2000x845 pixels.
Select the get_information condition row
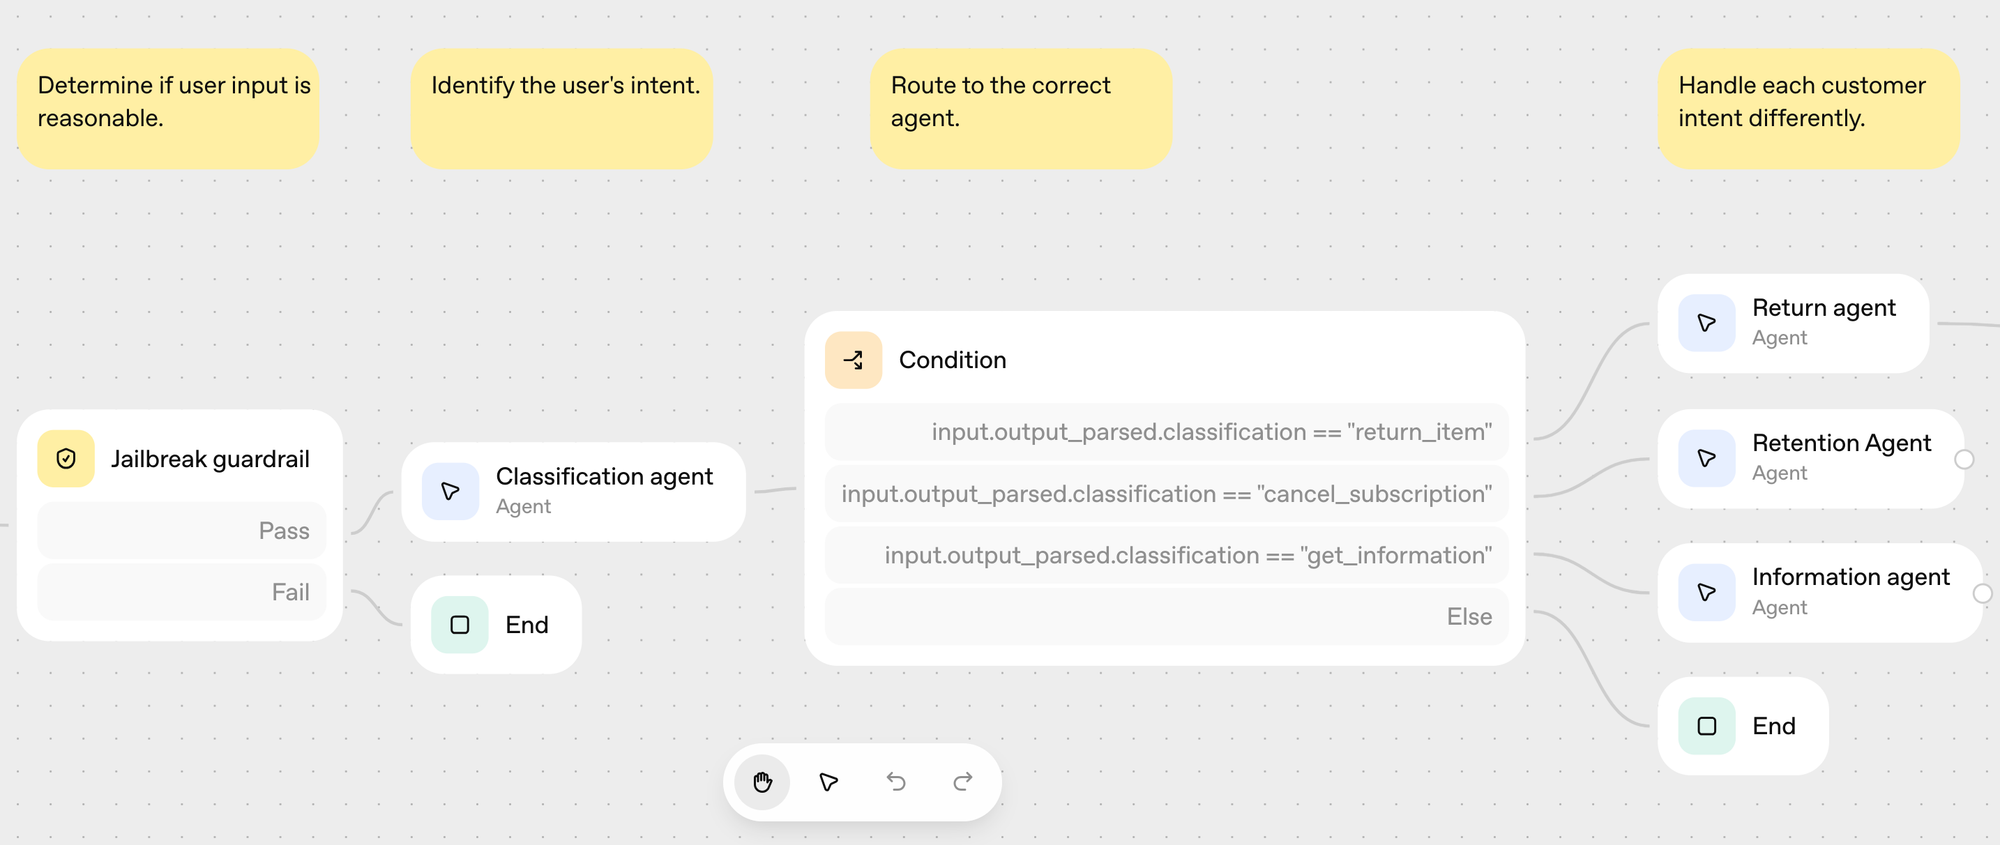1166,555
